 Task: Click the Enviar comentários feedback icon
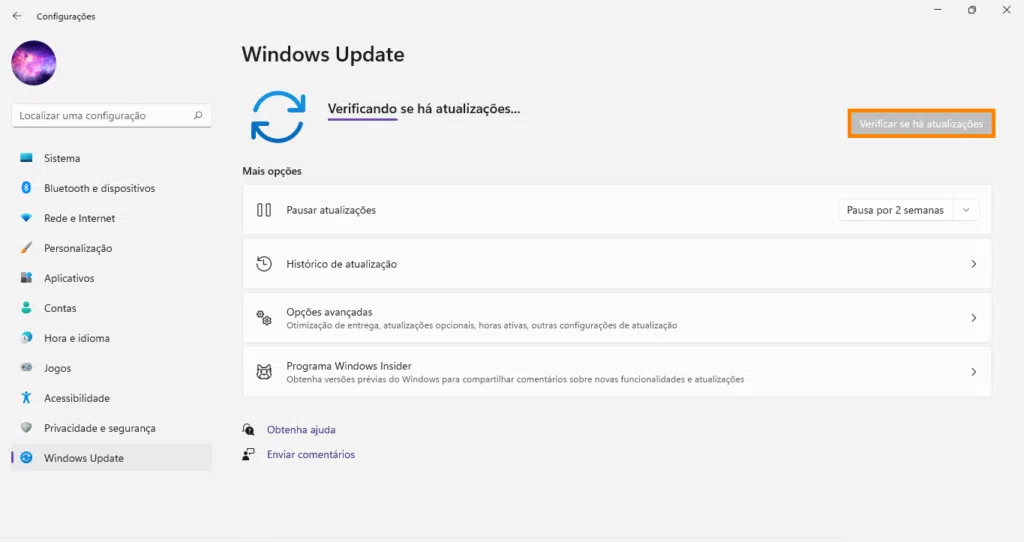pyautogui.click(x=248, y=454)
